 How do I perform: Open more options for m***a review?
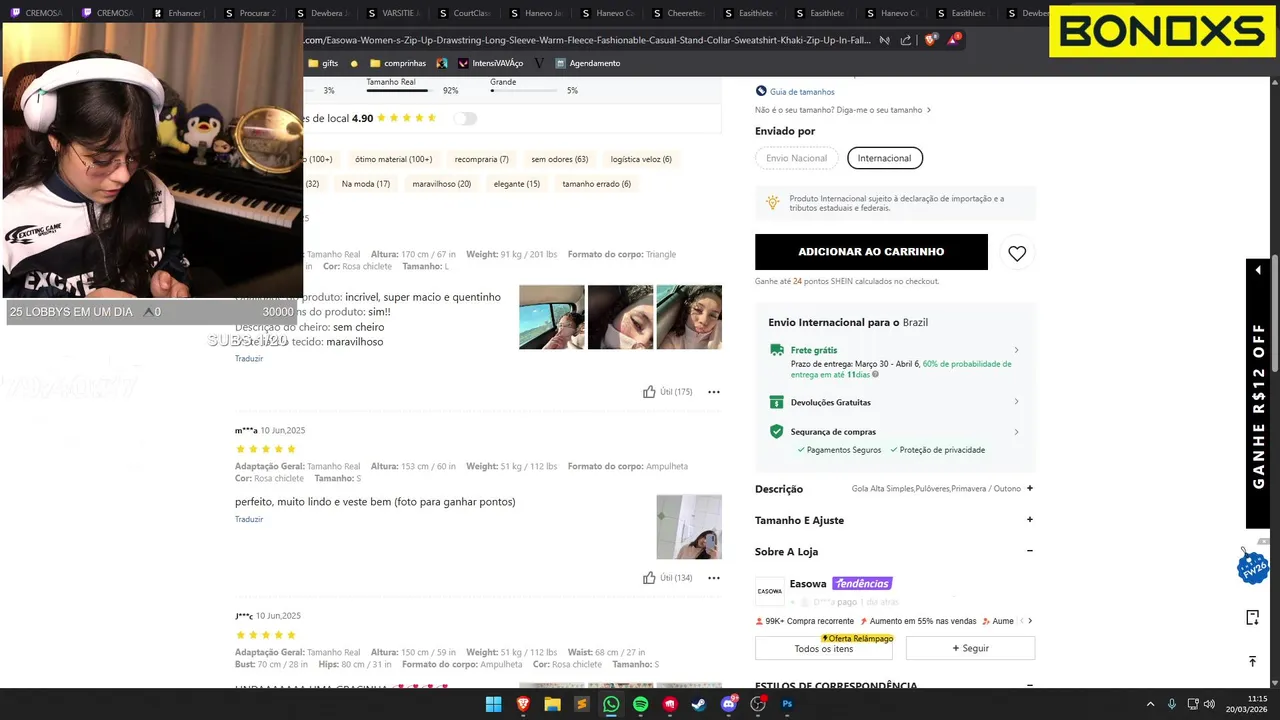714,578
